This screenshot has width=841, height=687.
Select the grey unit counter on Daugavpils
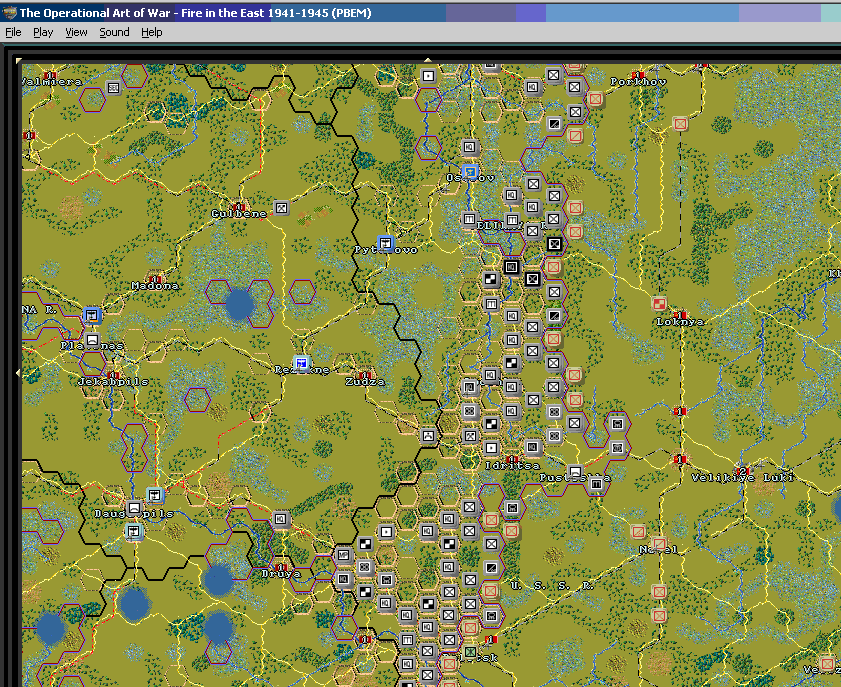click(x=134, y=508)
